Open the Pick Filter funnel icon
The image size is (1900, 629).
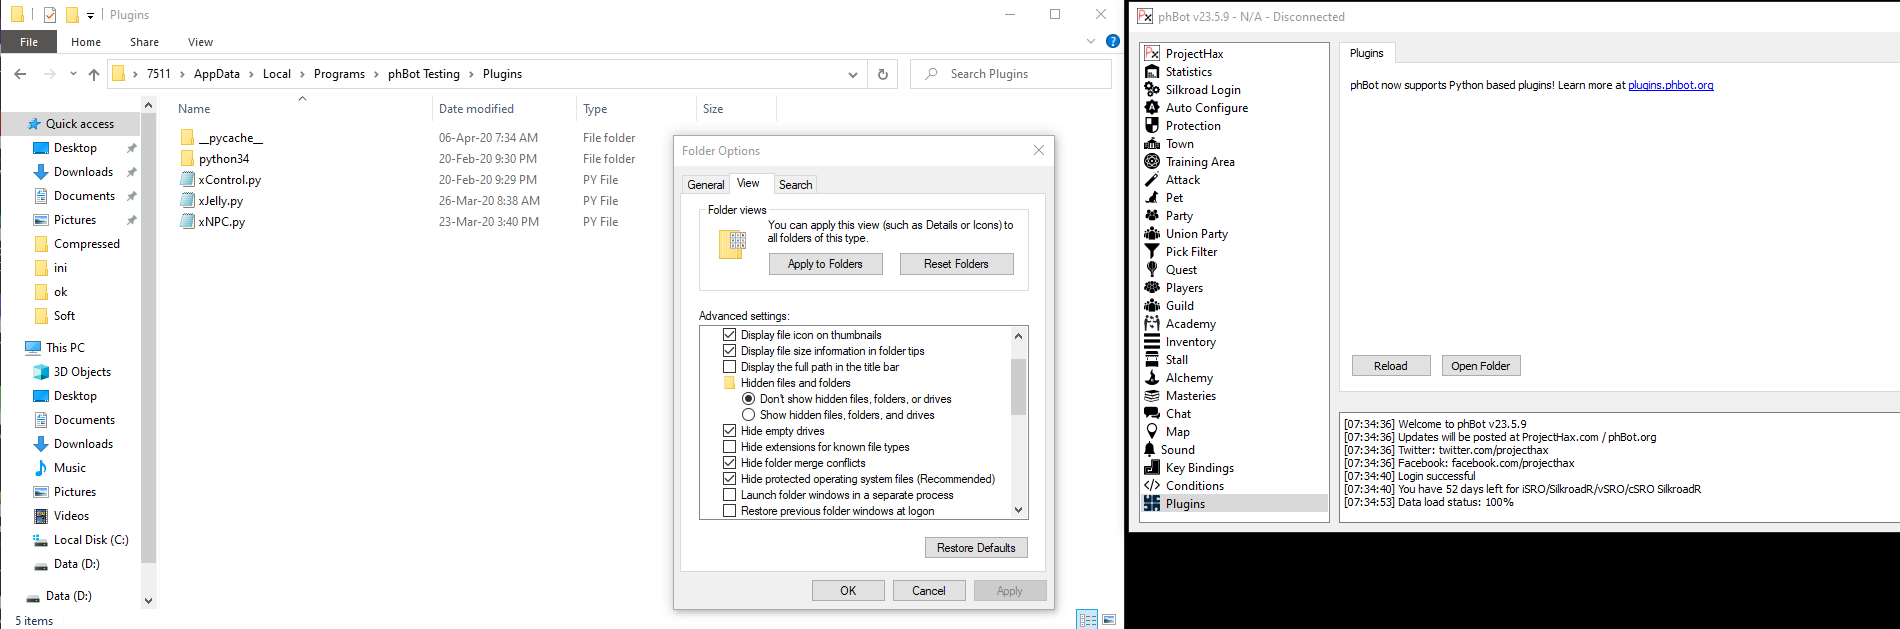tap(1152, 252)
